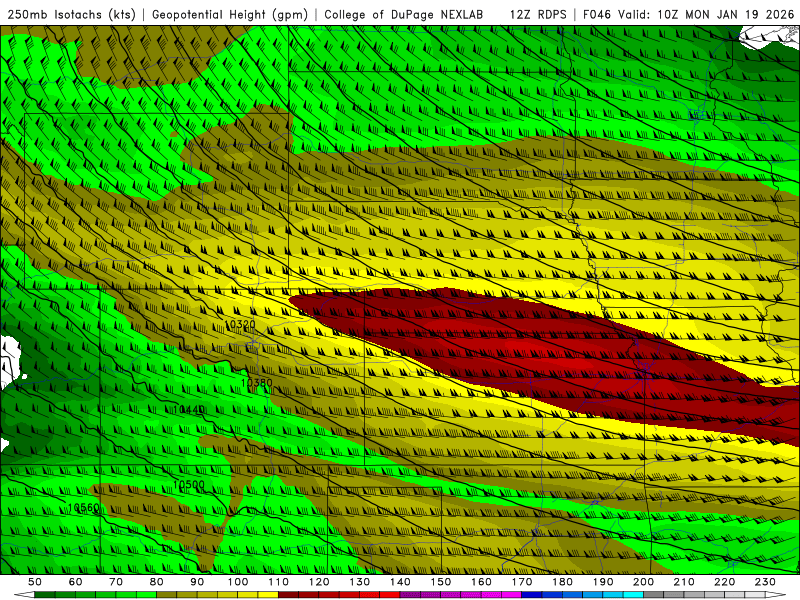Click the 190 value on the color scale
This screenshot has width=800, height=600.
coord(603,582)
